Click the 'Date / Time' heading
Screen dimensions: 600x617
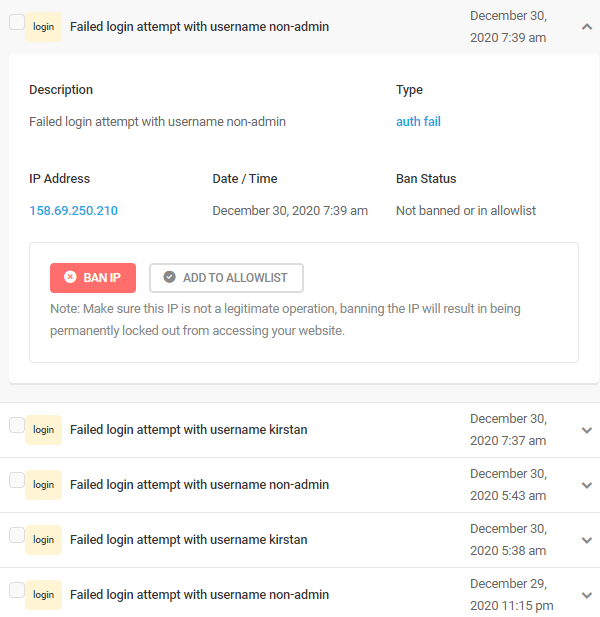pos(245,179)
